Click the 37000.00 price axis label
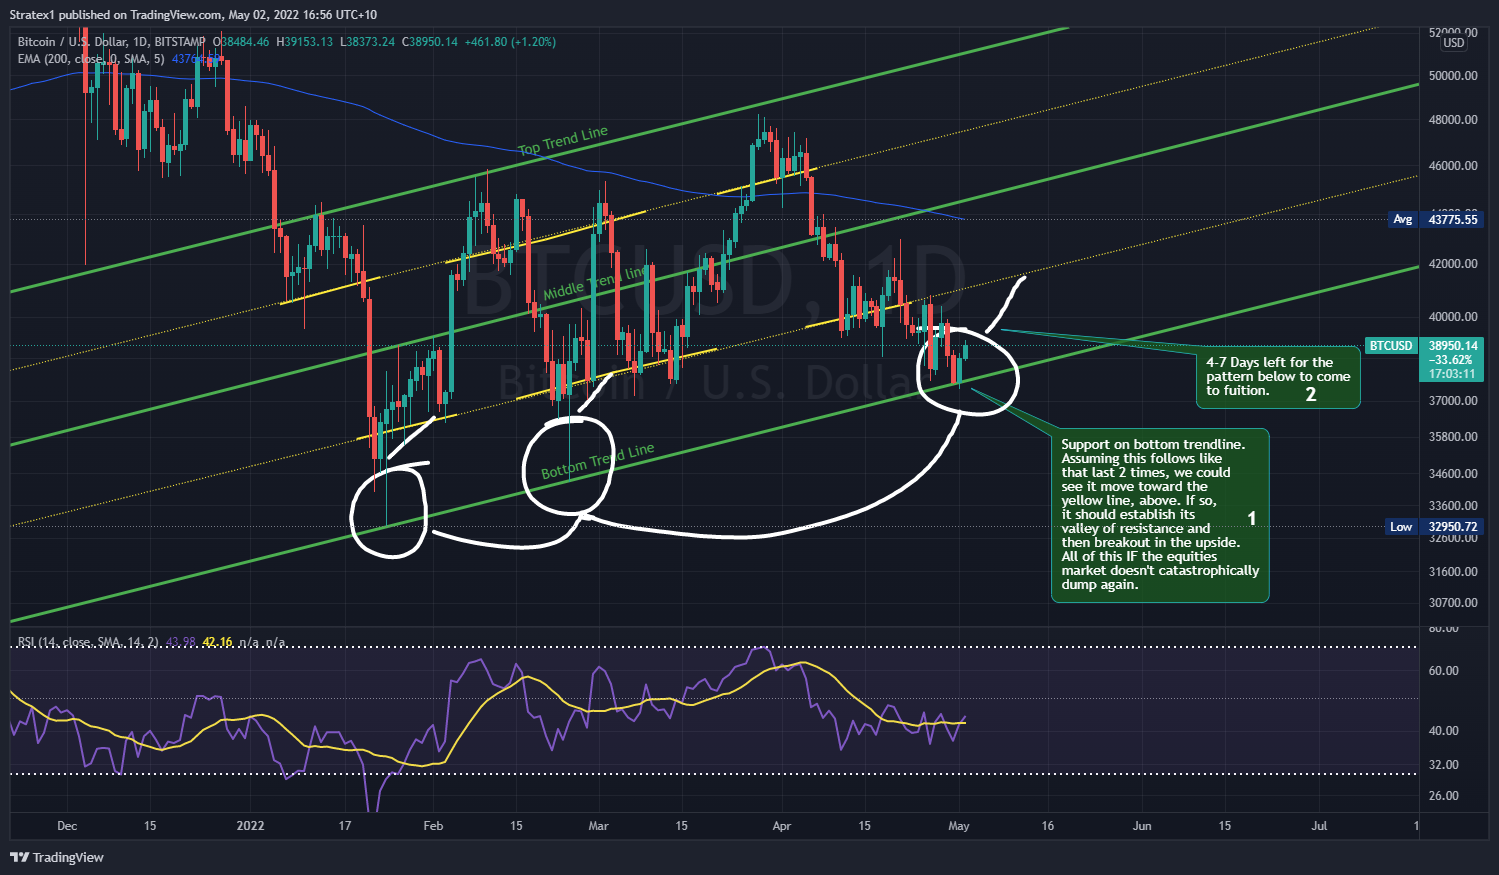Screen dimensions: 1499x875 coord(1453,401)
